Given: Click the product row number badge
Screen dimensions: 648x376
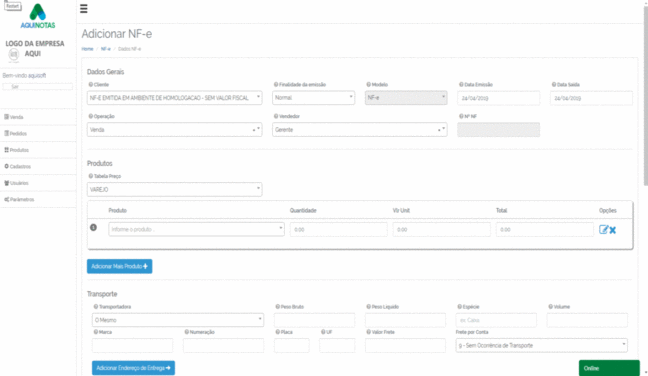Looking at the screenshot, I should pos(93,227).
